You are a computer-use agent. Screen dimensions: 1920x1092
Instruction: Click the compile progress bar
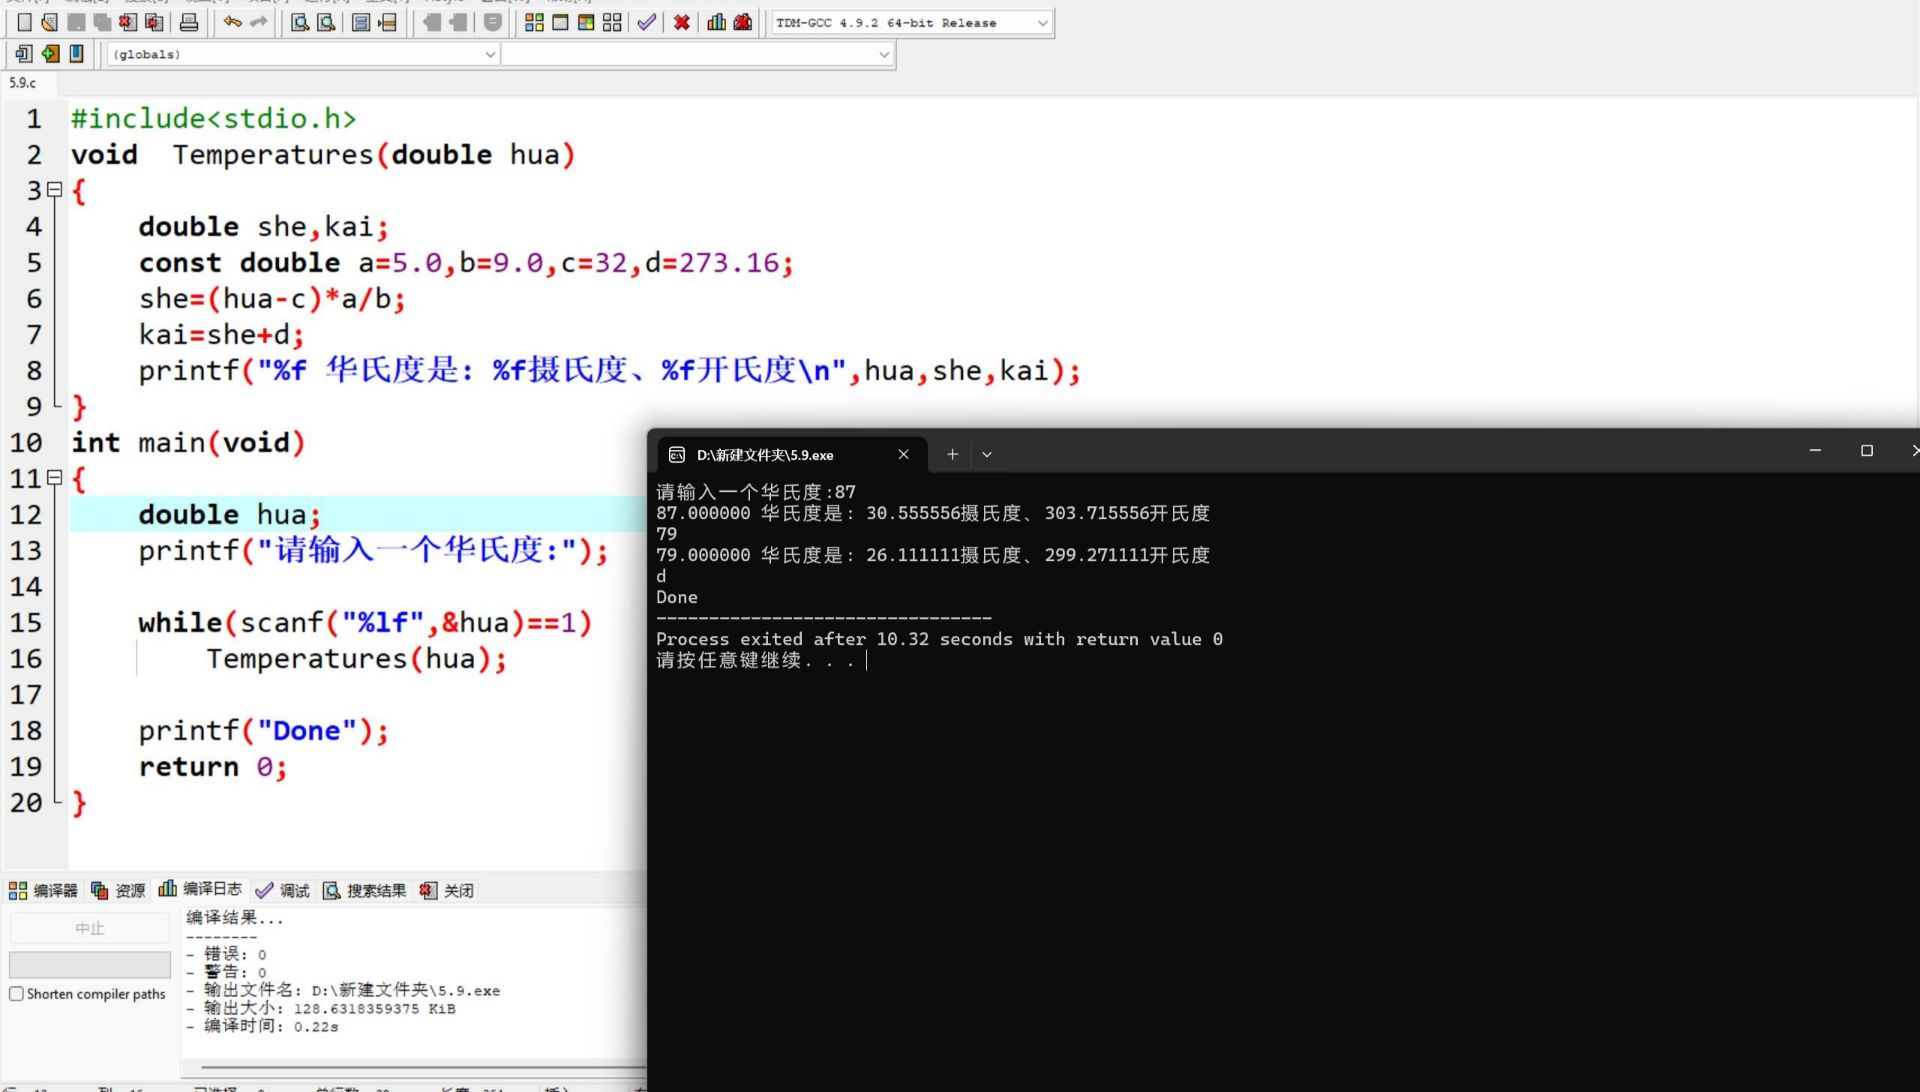(89, 964)
